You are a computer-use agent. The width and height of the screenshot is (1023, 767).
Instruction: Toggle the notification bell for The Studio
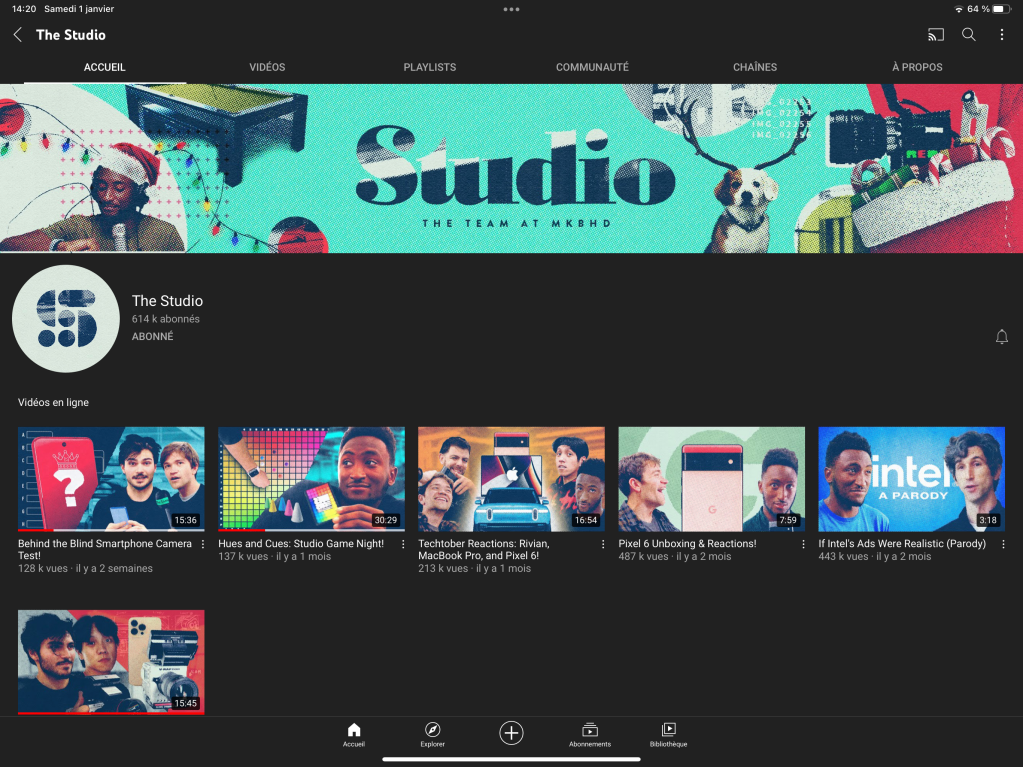pyautogui.click(x=1002, y=337)
